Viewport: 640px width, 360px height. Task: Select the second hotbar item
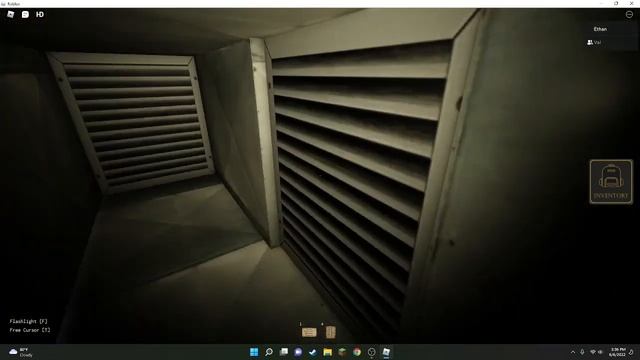point(331,332)
